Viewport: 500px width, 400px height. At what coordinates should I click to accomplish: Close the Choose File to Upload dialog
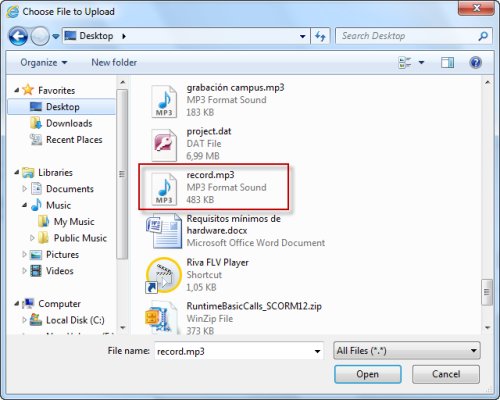(x=476, y=7)
